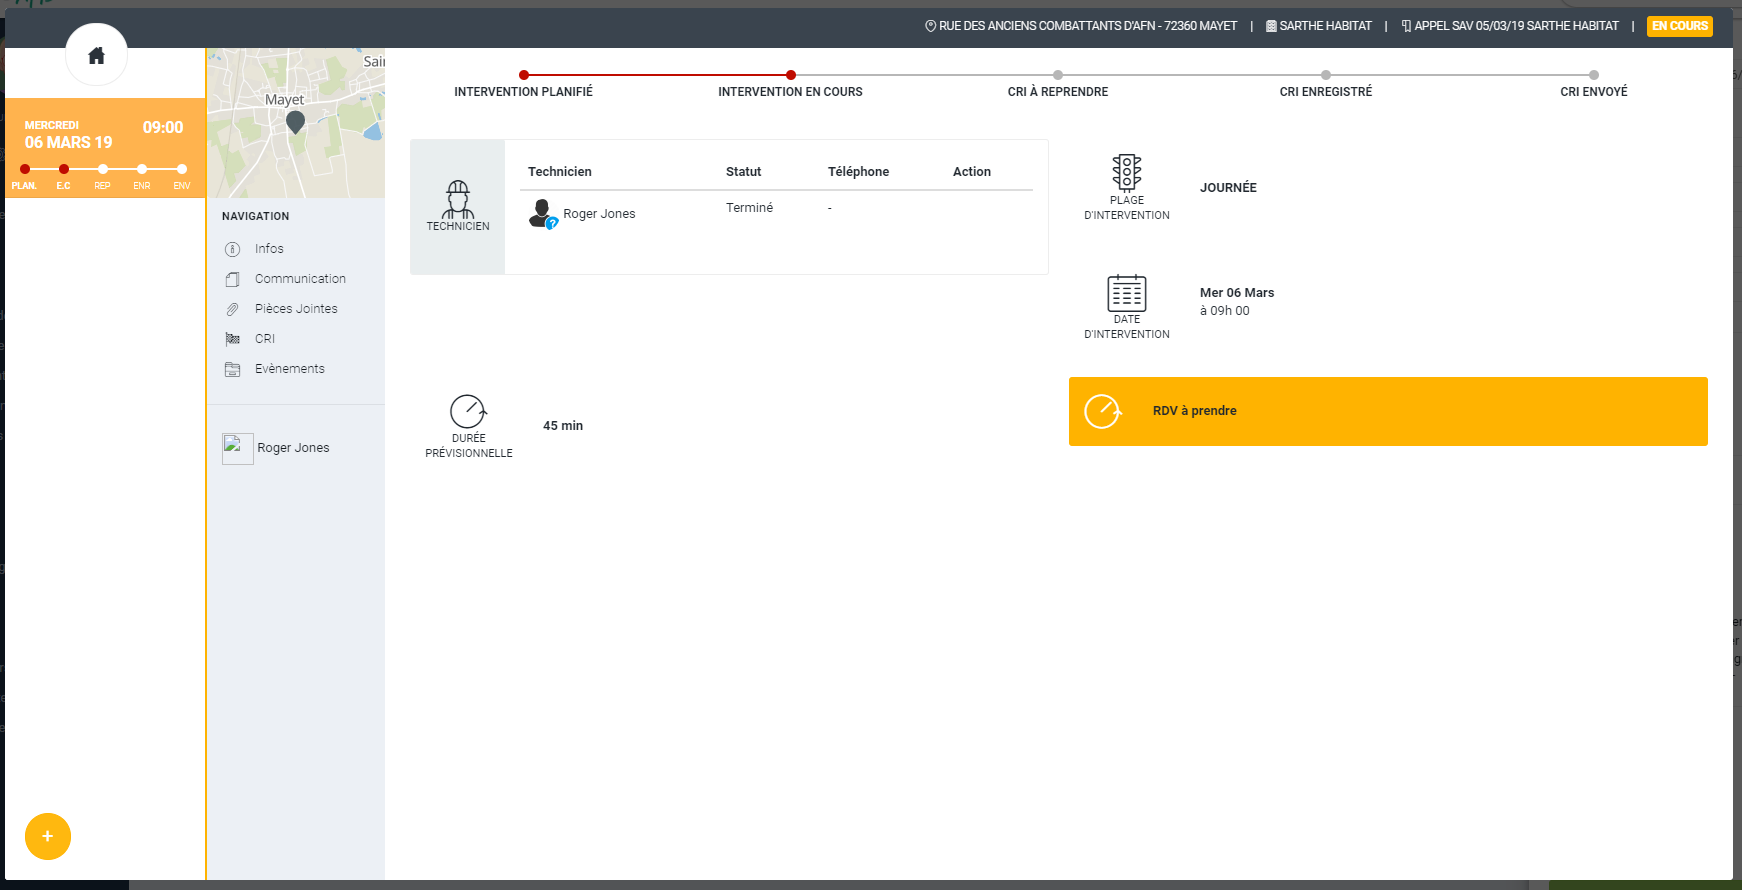
Task: Click the map location pin on Mayet
Action: coord(295,122)
